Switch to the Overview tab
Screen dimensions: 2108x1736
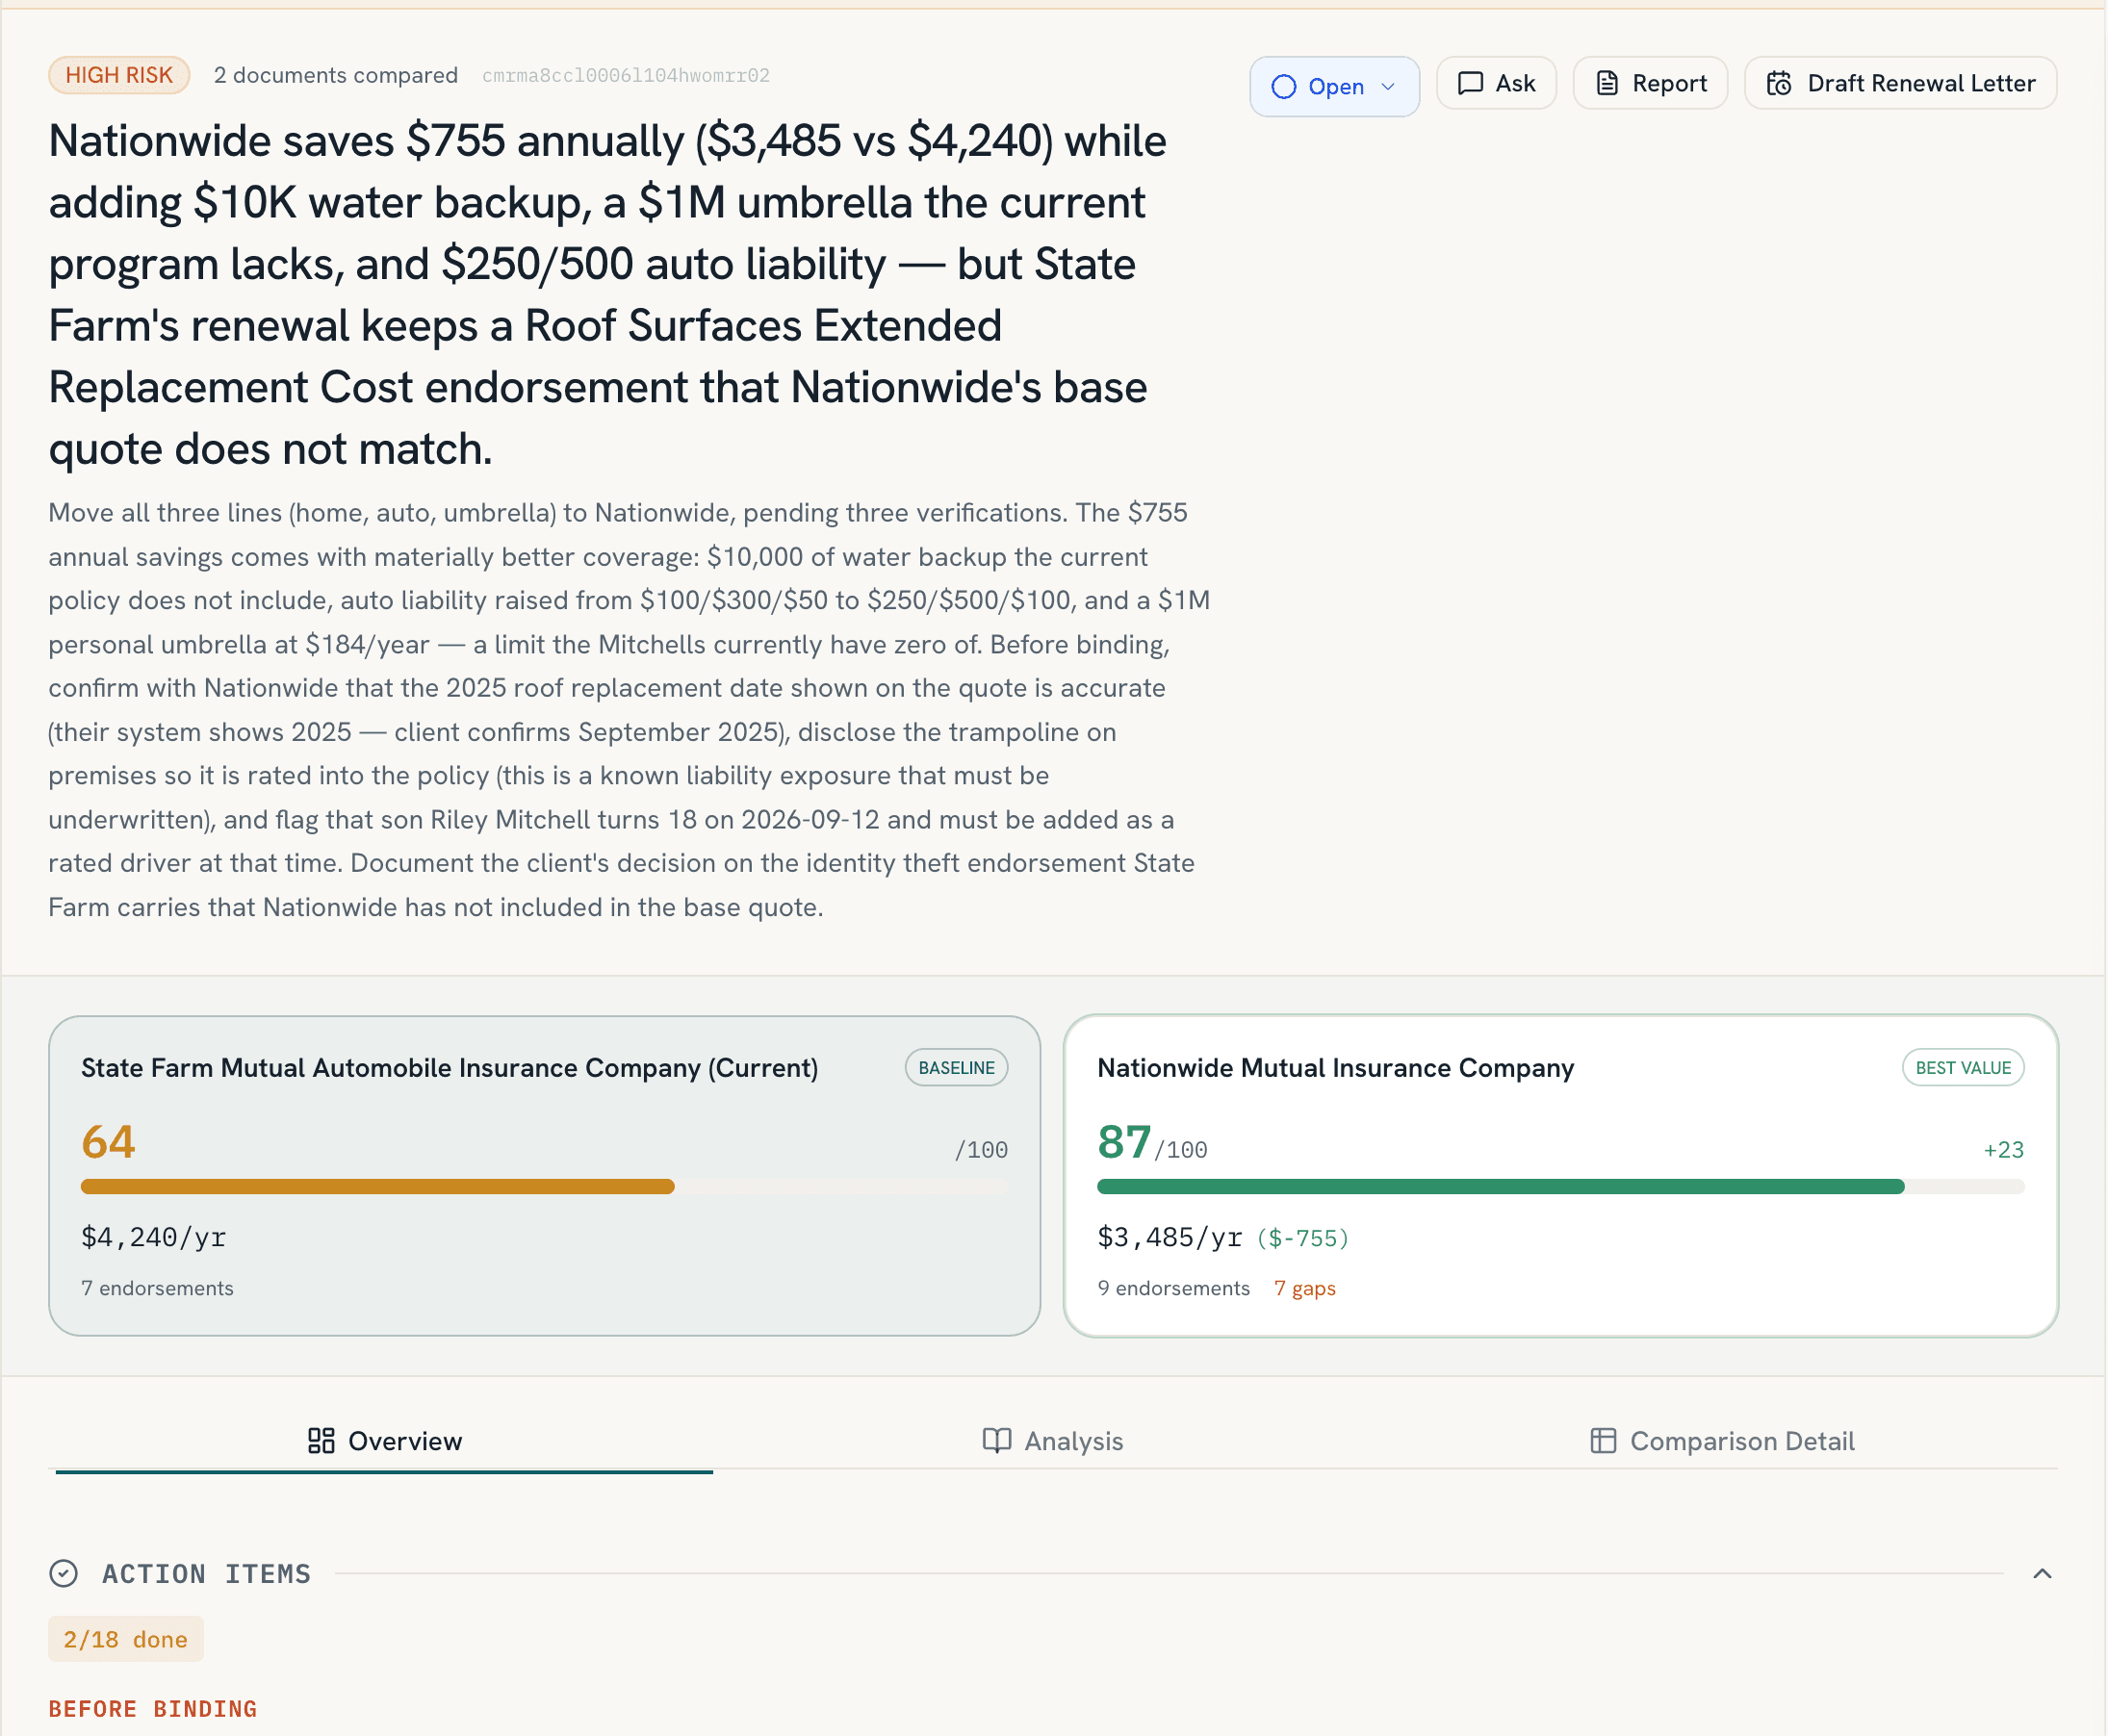coord(384,1441)
